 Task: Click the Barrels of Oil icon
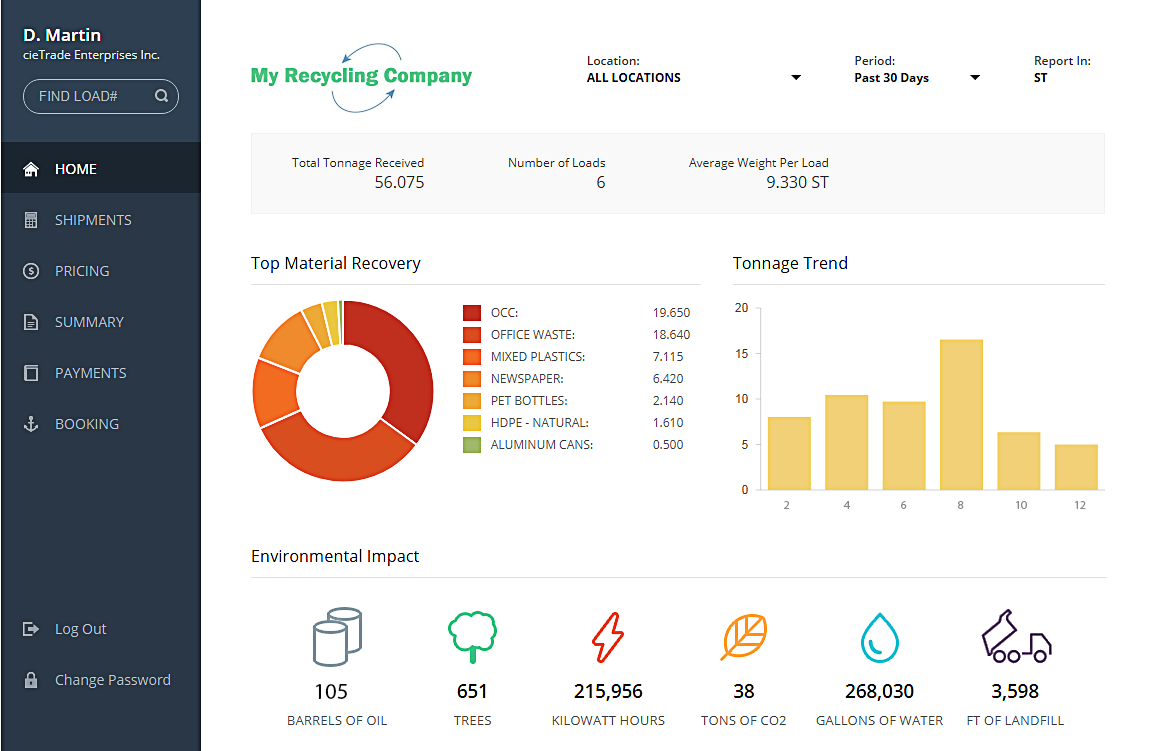coord(337,637)
